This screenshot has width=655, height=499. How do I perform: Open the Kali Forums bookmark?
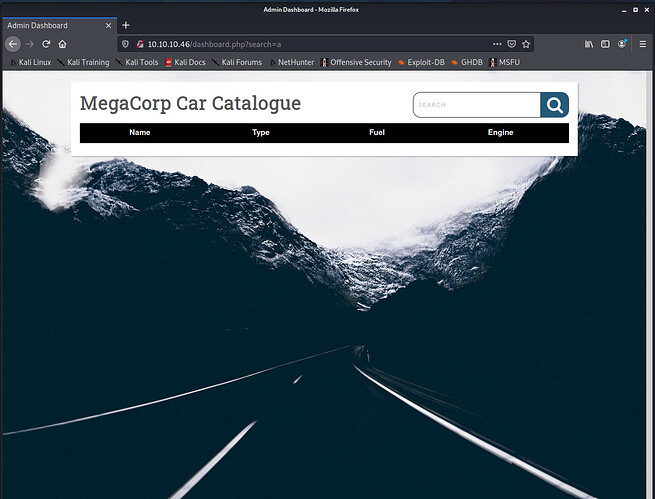pos(237,62)
